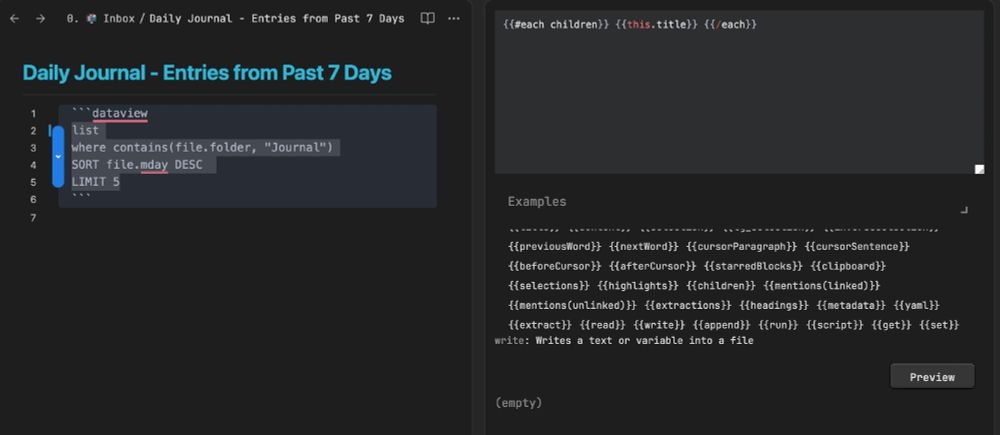Grab the template textarea resize handle
Image resolution: width=1000 pixels, height=435 pixels.
pos(979,168)
